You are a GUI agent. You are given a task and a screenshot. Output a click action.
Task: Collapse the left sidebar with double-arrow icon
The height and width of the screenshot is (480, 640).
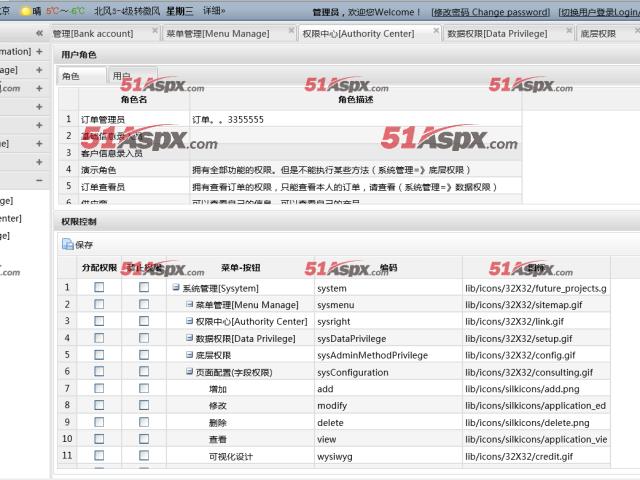click(x=40, y=33)
